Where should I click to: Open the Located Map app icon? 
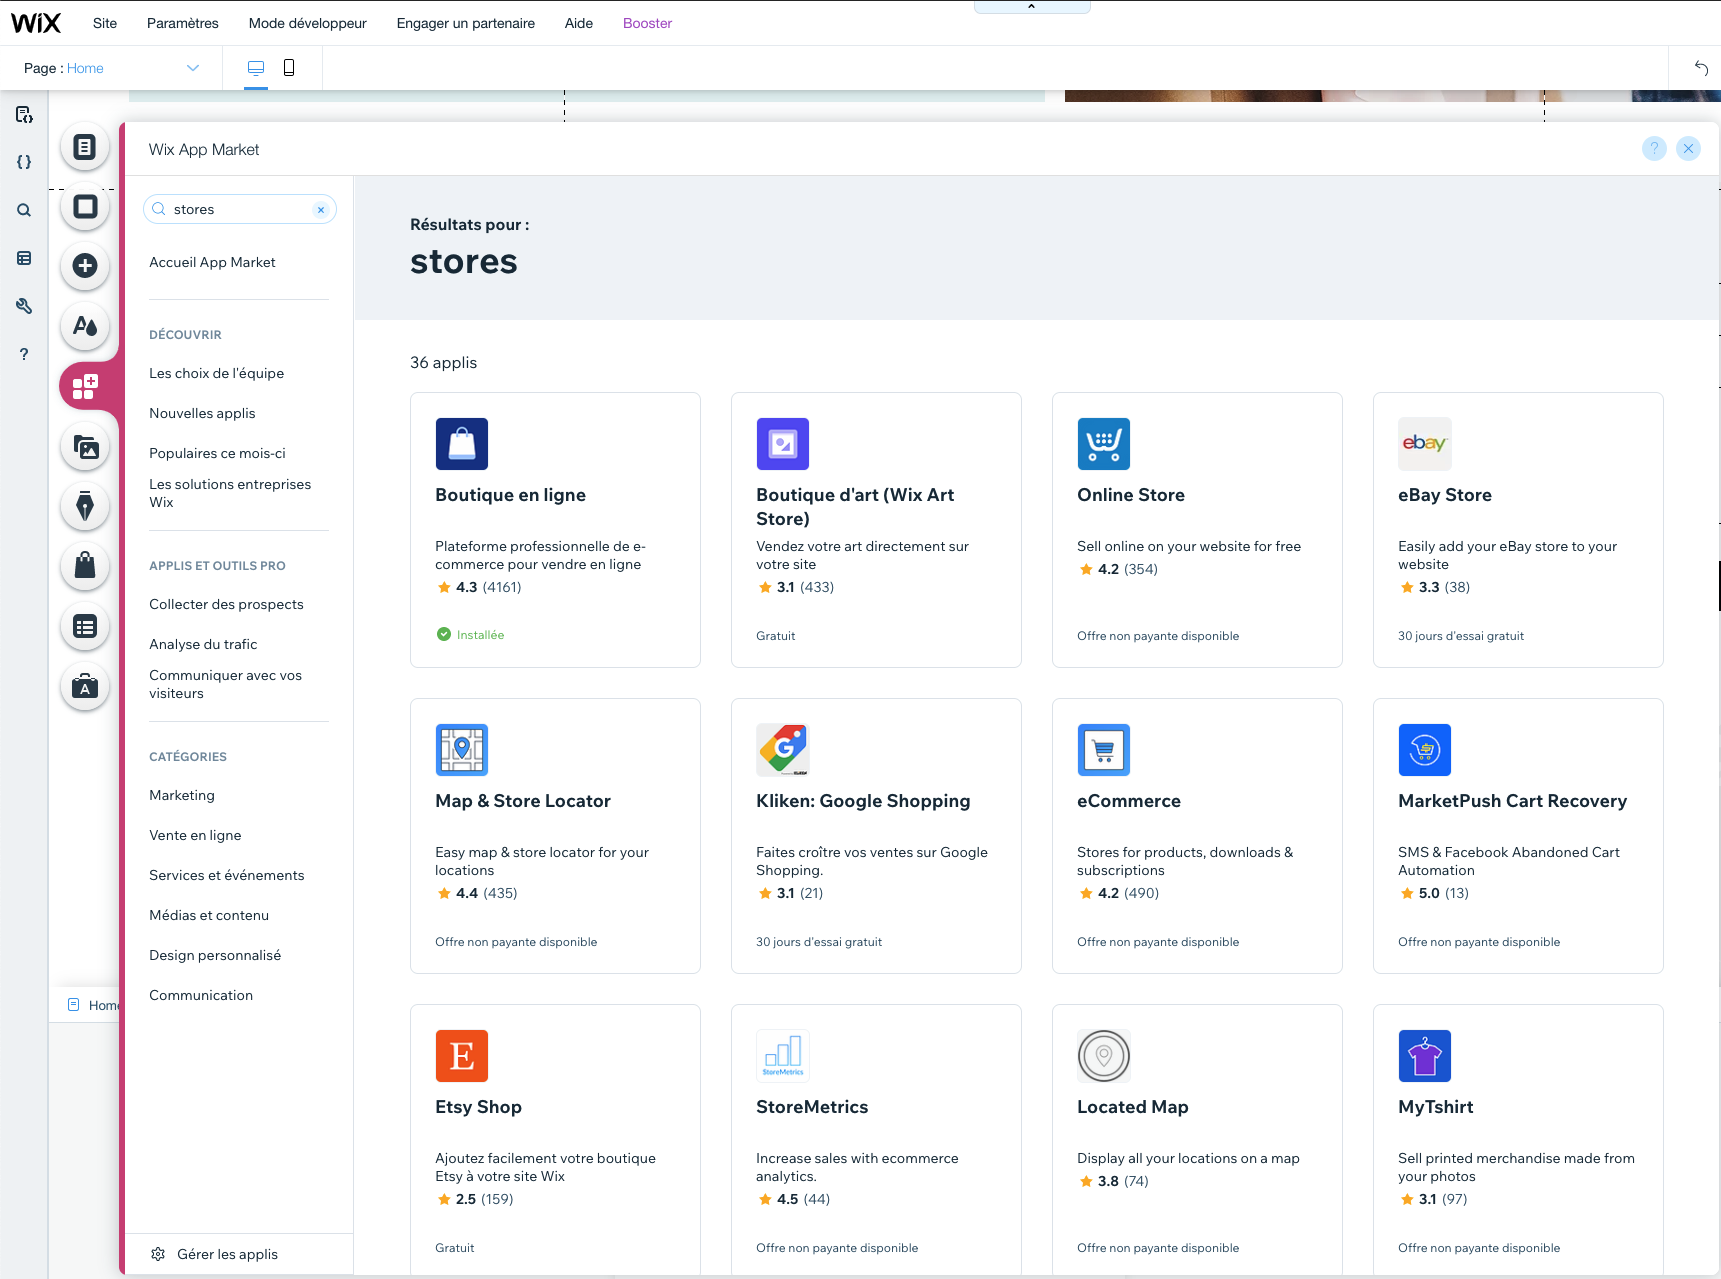pos(1104,1056)
